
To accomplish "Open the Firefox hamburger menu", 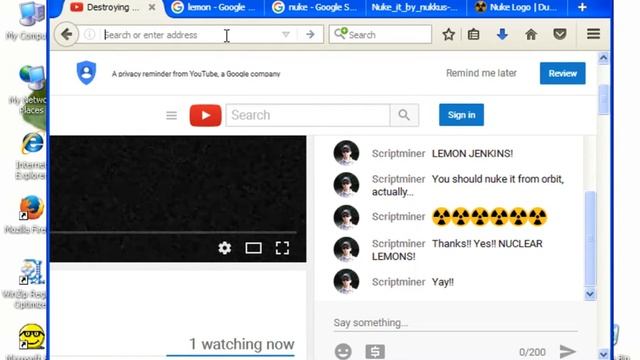I will pyautogui.click(x=593, y=34).
